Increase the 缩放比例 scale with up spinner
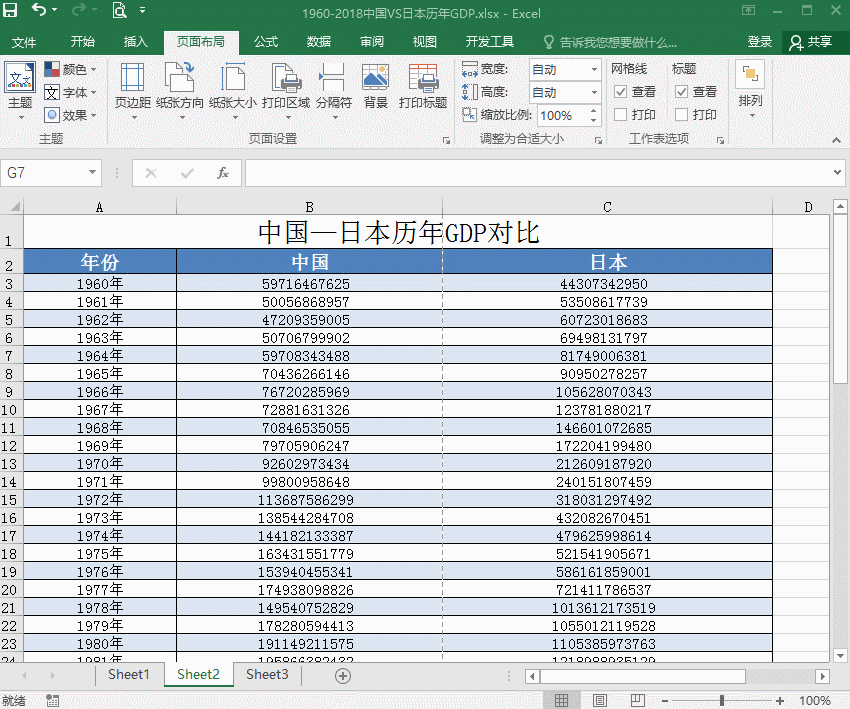This screenshot has width=850, height=709. pos(594,111)
